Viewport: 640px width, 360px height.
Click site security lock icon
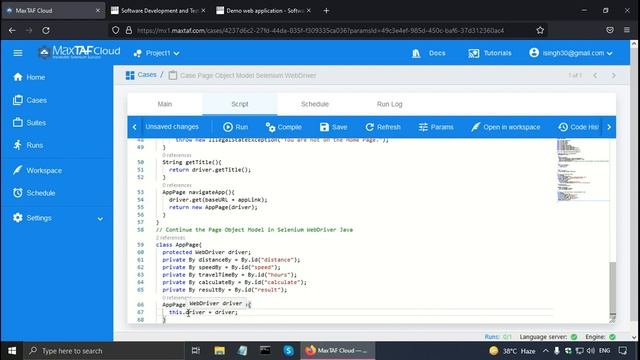129,30
